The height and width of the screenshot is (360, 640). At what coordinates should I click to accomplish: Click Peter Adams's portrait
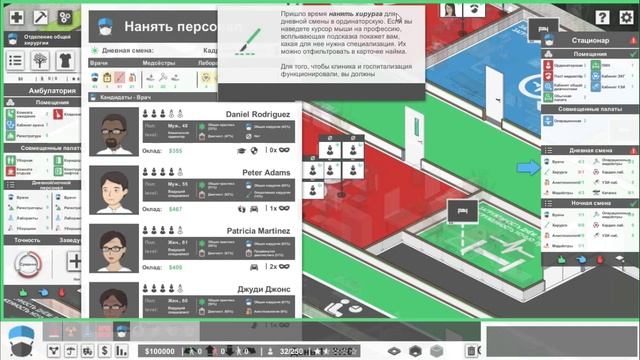(x=114, y=191)
